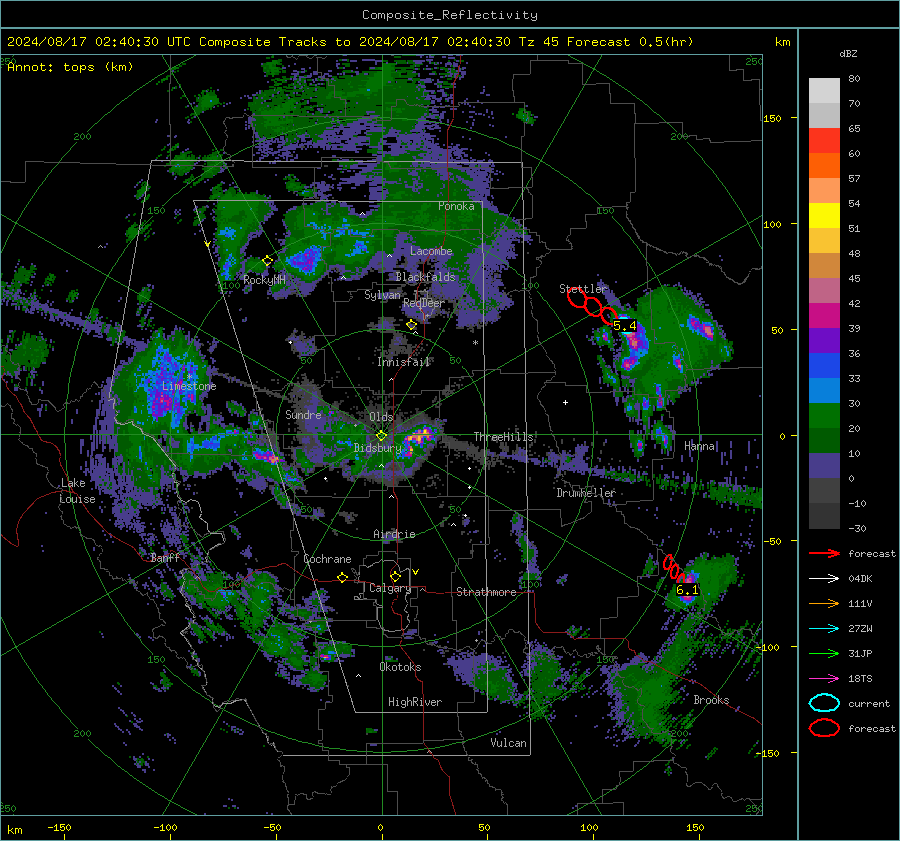Click the UTC timestamp header text
The image size is (900, 841).
pos(350,42)
